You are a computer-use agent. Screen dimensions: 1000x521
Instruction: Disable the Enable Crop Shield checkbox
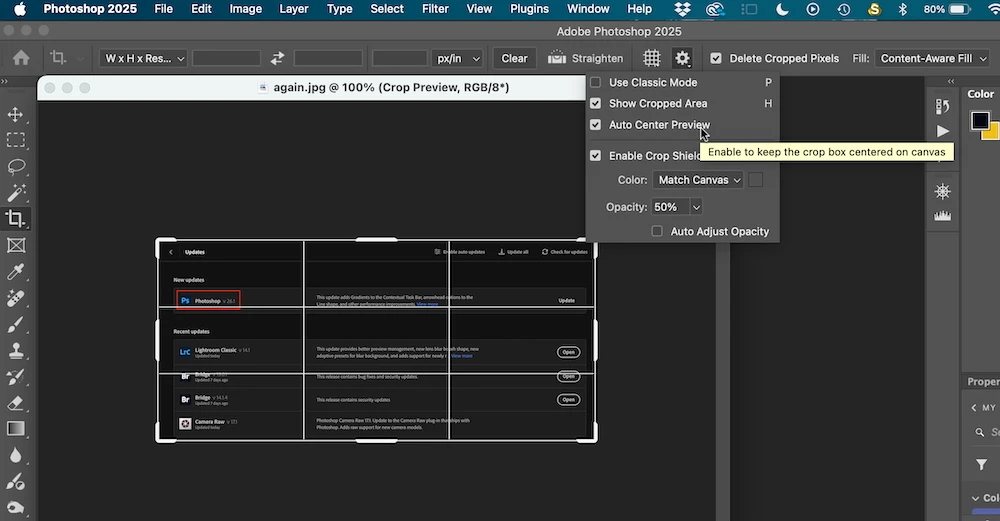[x=595, y=156]
